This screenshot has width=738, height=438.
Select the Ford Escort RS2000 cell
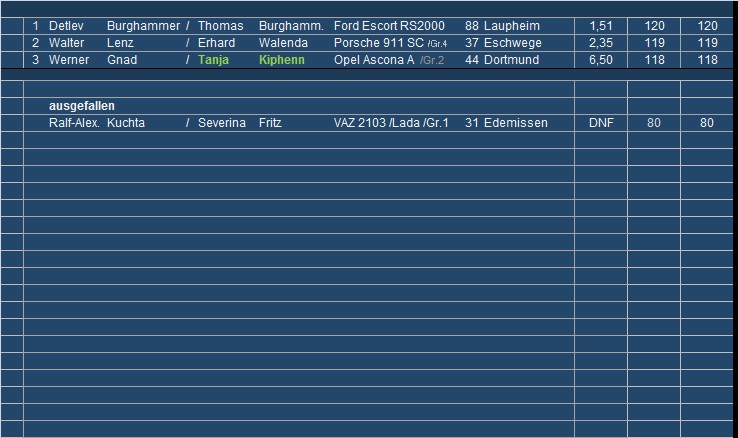[x=389, y=26]
